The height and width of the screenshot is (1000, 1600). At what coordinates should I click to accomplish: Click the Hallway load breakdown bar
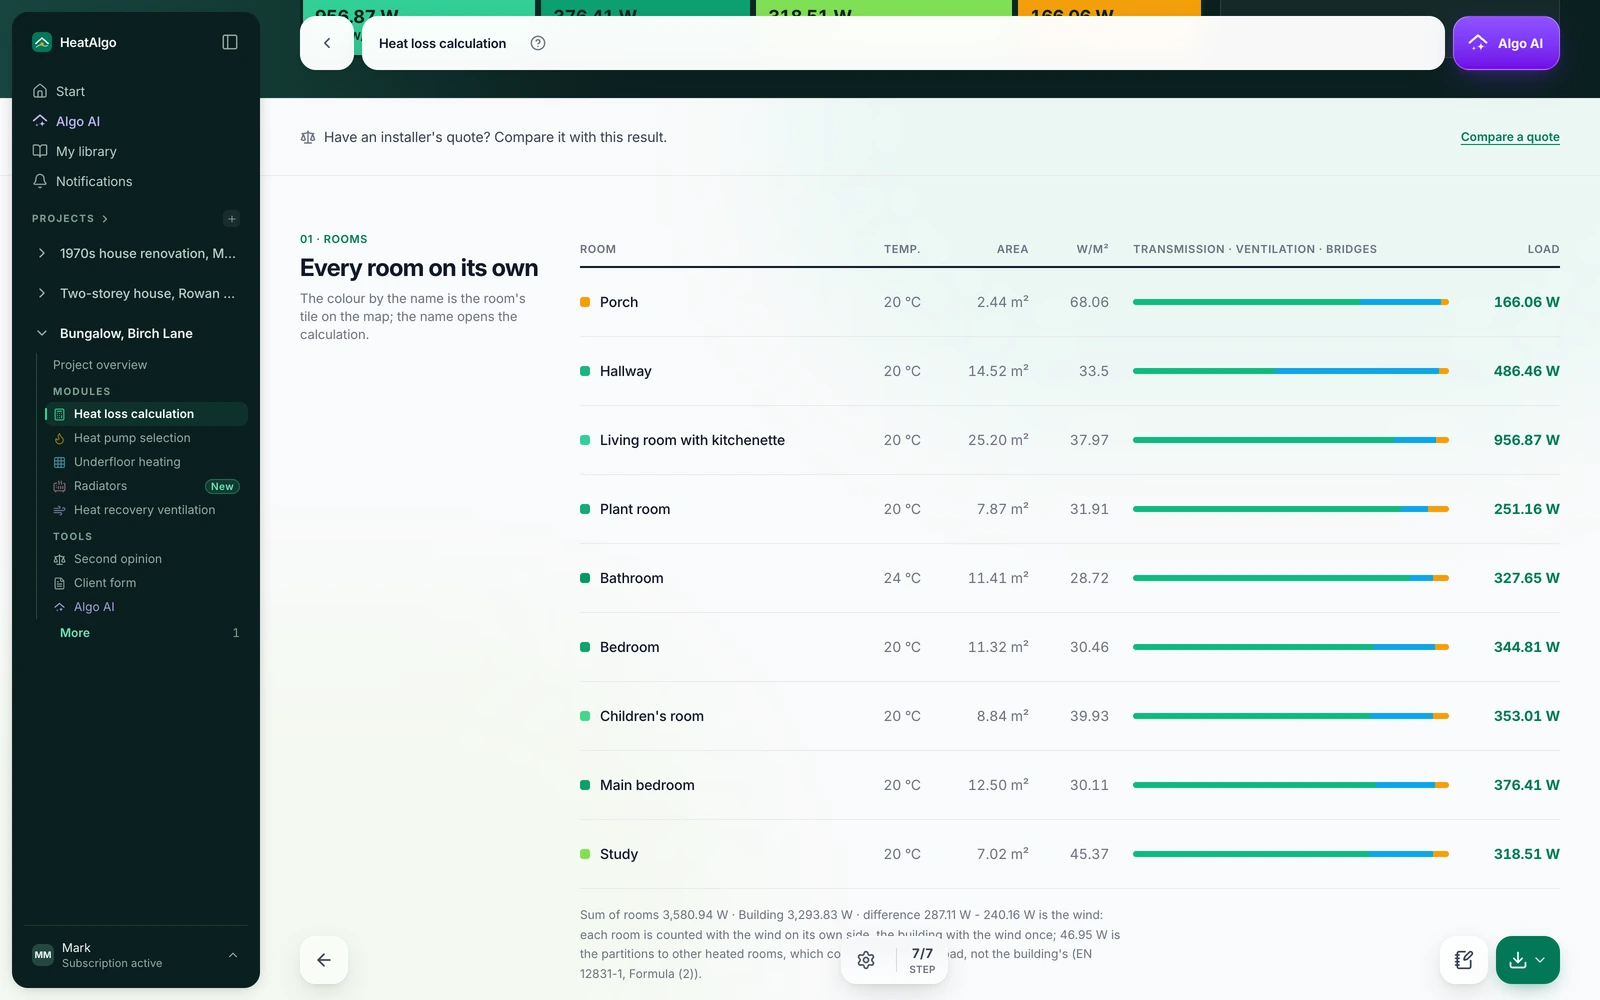click(1291, 371)
